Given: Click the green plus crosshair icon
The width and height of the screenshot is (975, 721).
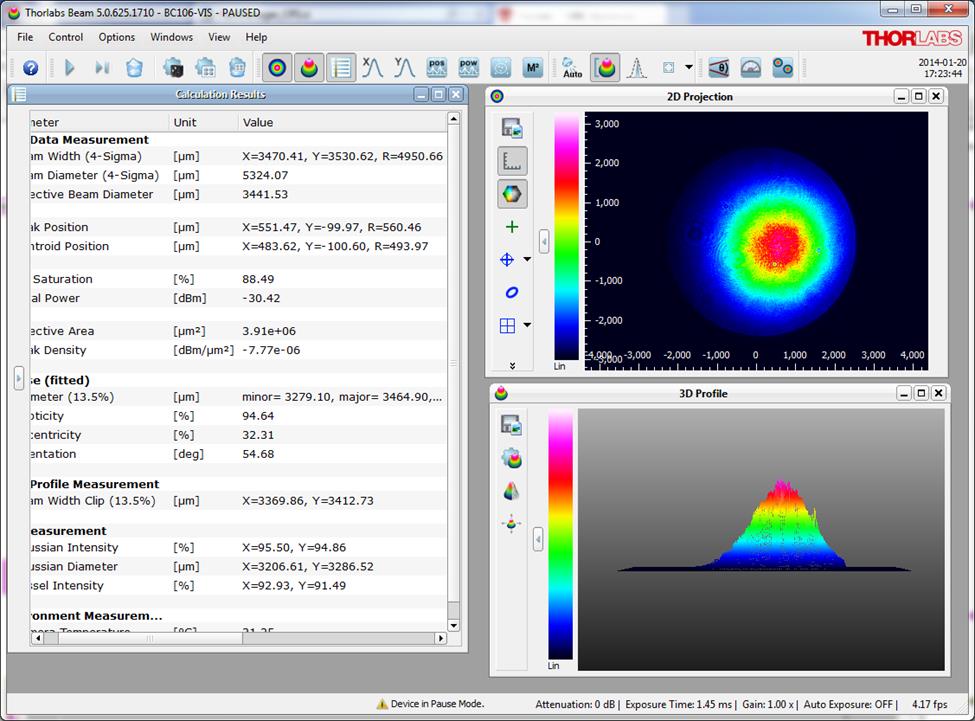Looking at the screenshot, I should tap(512, 227).
